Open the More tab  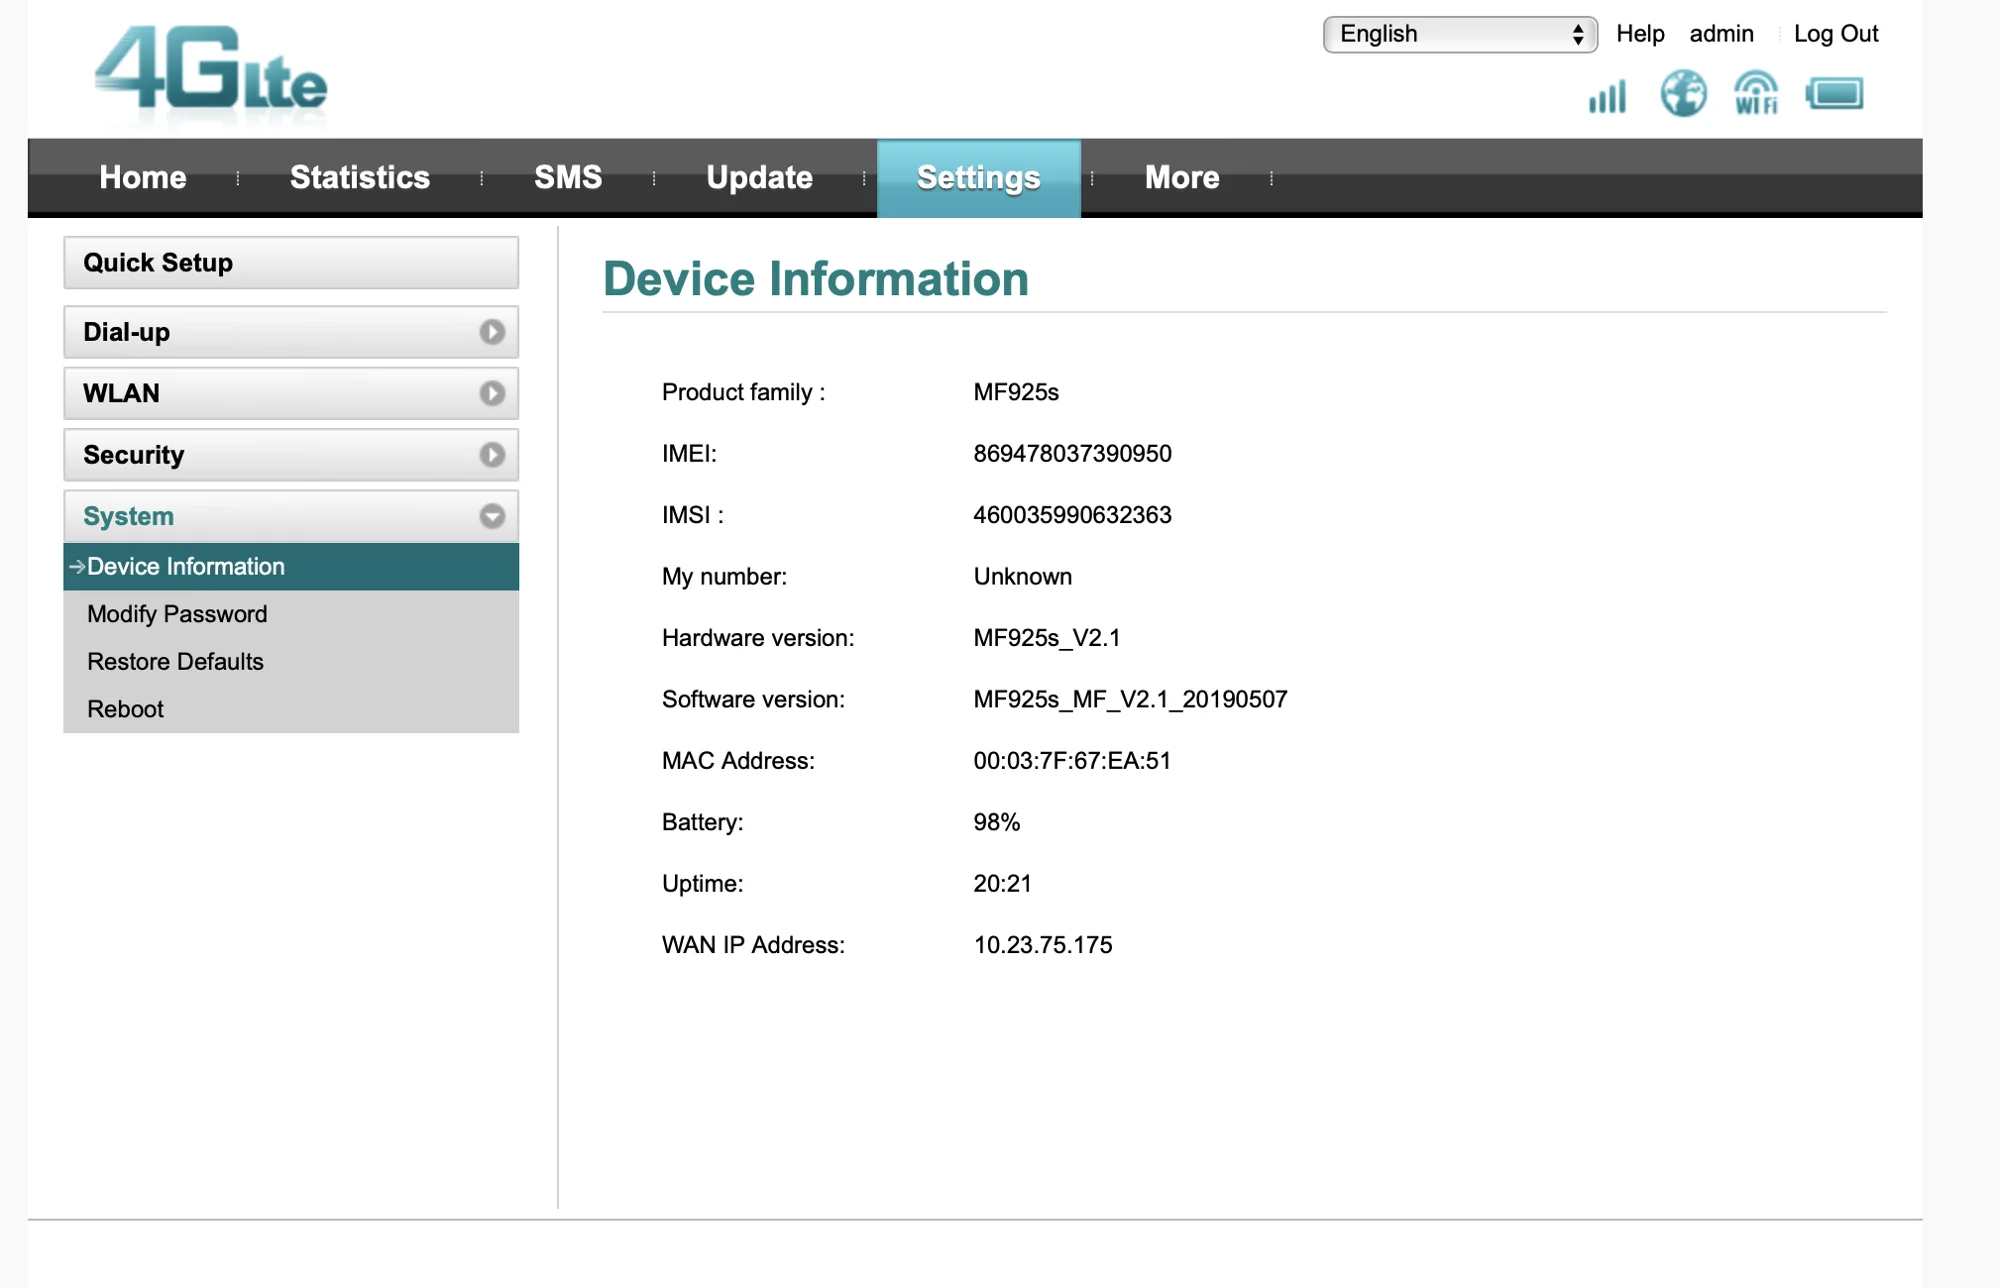click(x=1182, y=178)
